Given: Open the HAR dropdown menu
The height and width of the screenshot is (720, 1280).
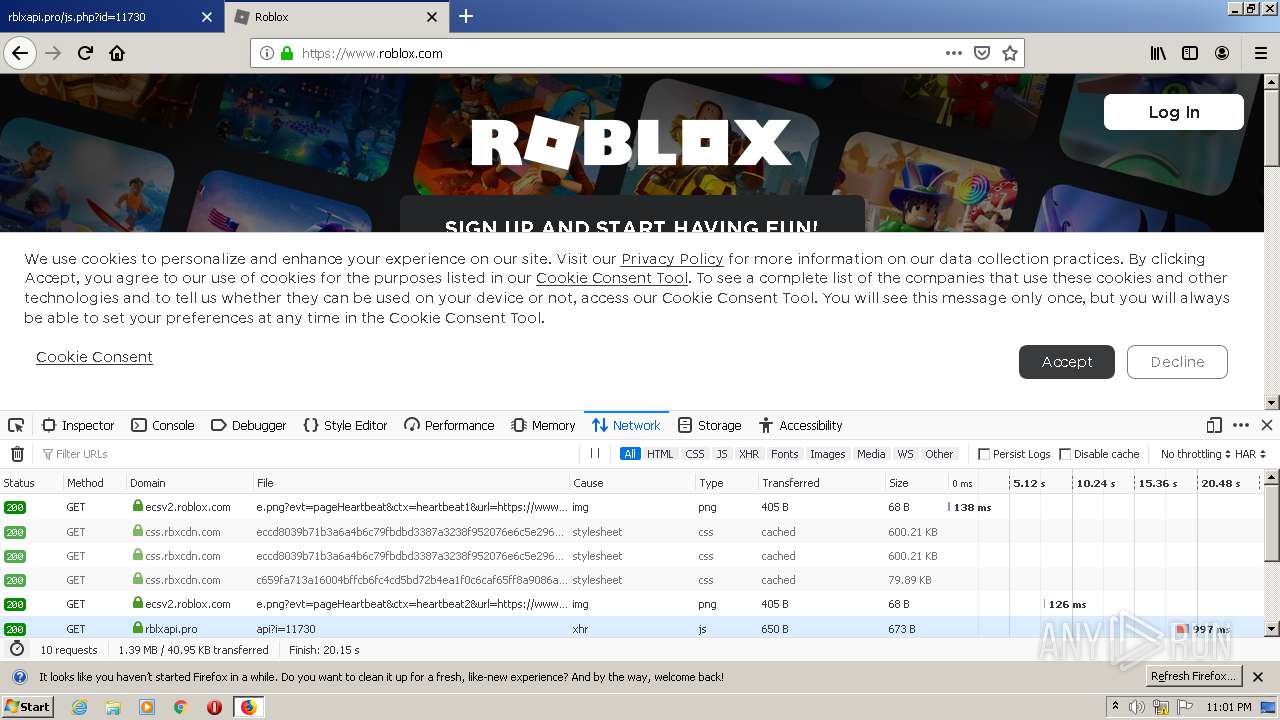Looking at the screenshot, I should 1250,454.
